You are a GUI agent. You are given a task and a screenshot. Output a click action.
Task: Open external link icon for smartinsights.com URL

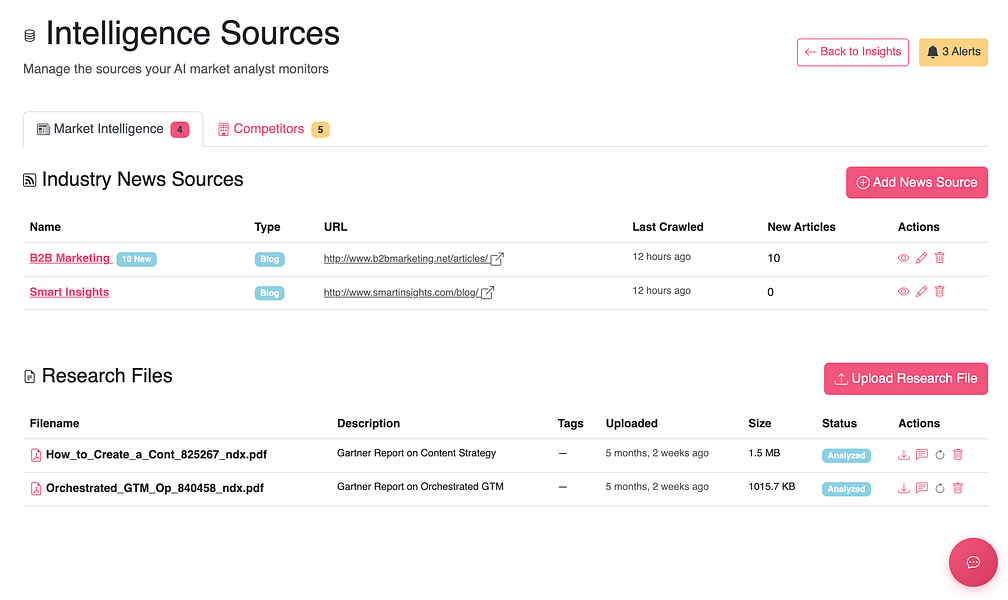click(487, 293)
